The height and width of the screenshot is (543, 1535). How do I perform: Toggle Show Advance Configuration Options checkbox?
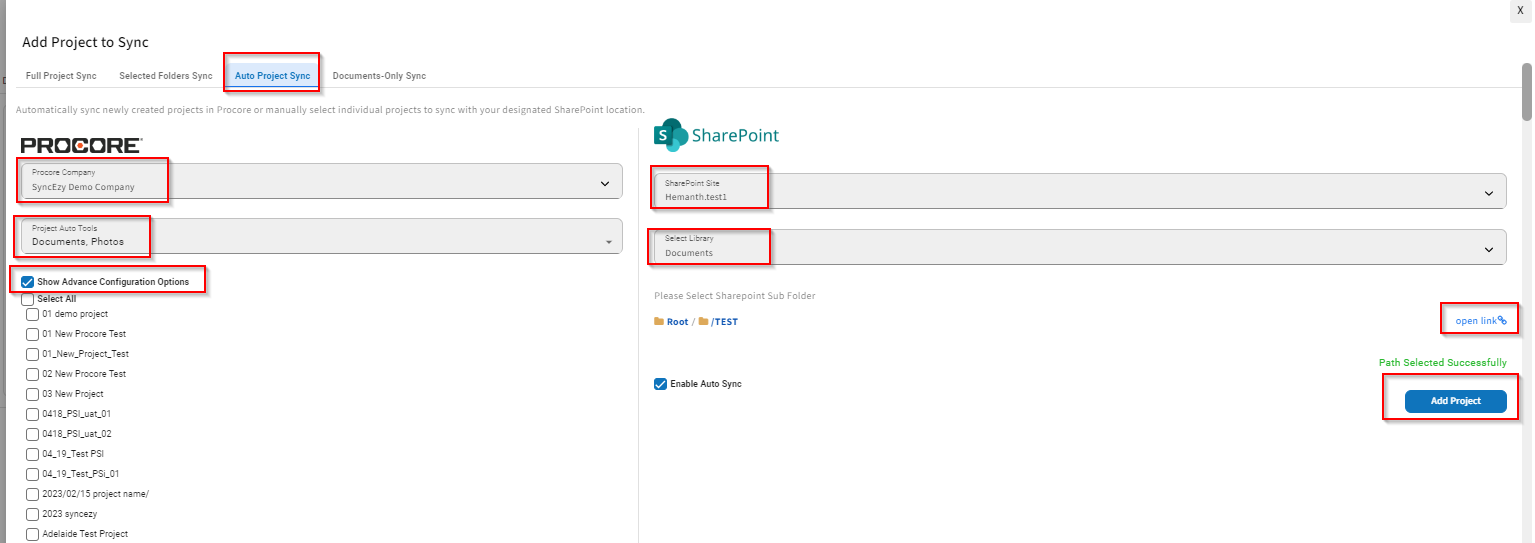click(x=28, y=282)
